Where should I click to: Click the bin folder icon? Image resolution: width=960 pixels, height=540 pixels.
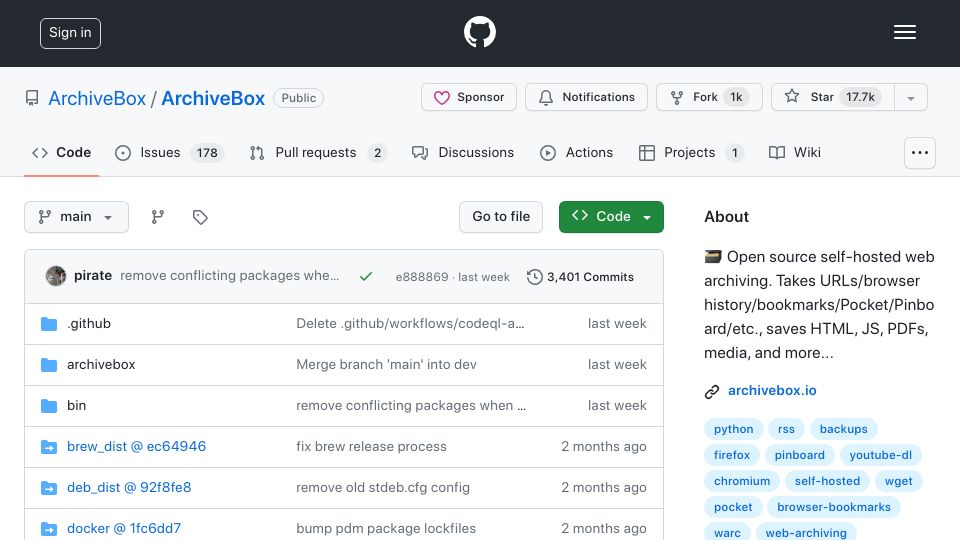coord(49,406)
